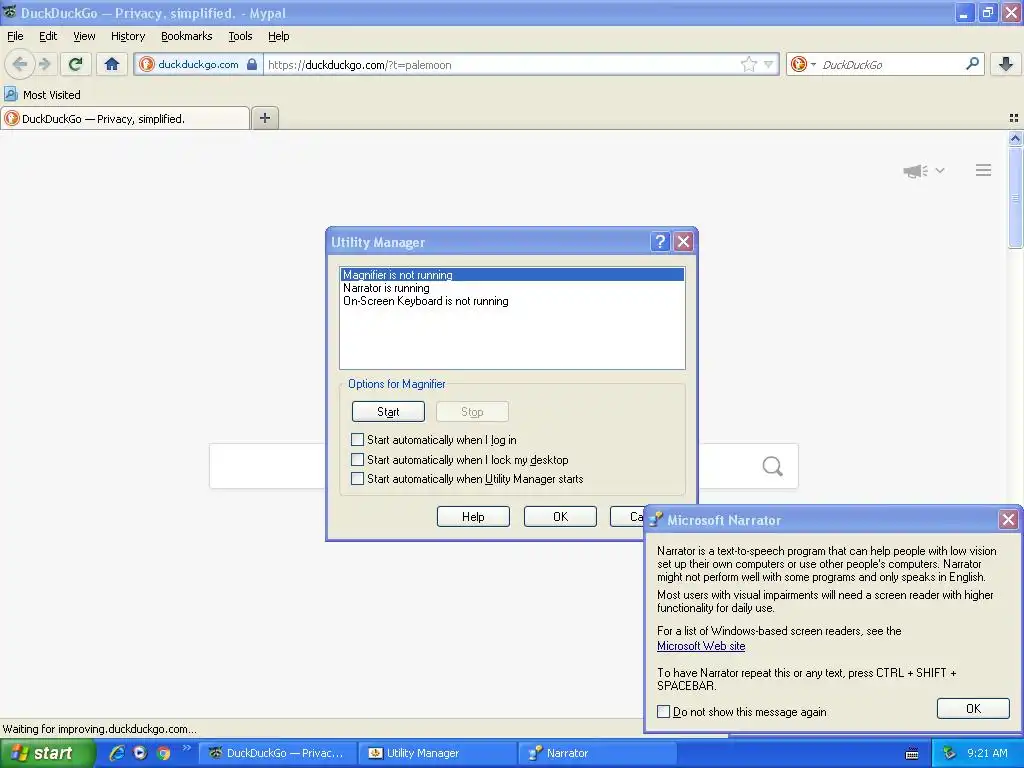Click the 9:21 AM system clock
The image size is (1024, 768).
[x=987, y=753]
